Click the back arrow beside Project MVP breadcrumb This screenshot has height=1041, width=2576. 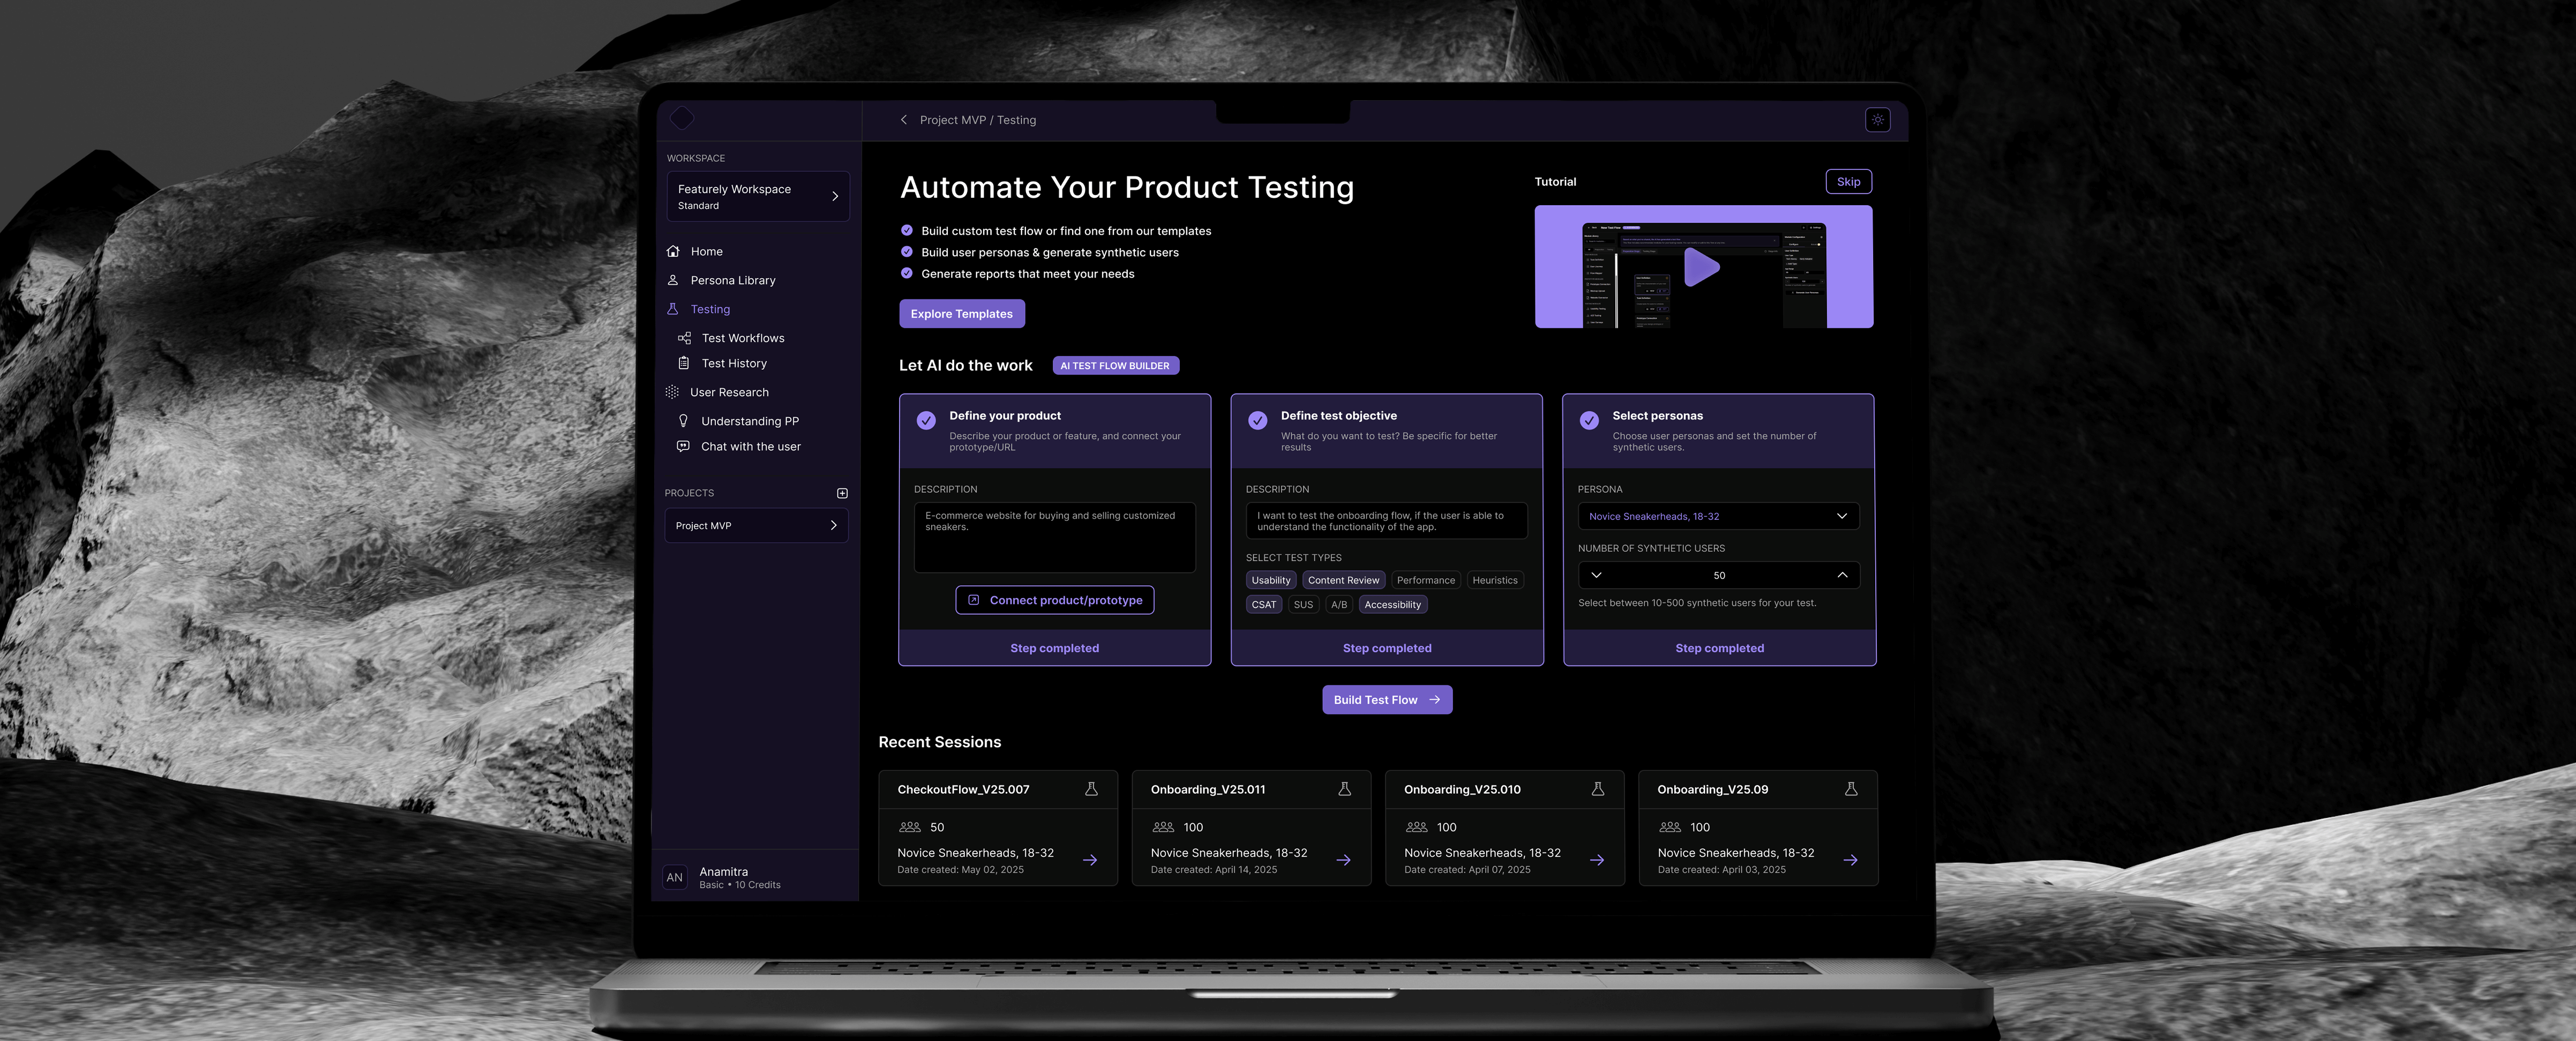coord(904,120)
